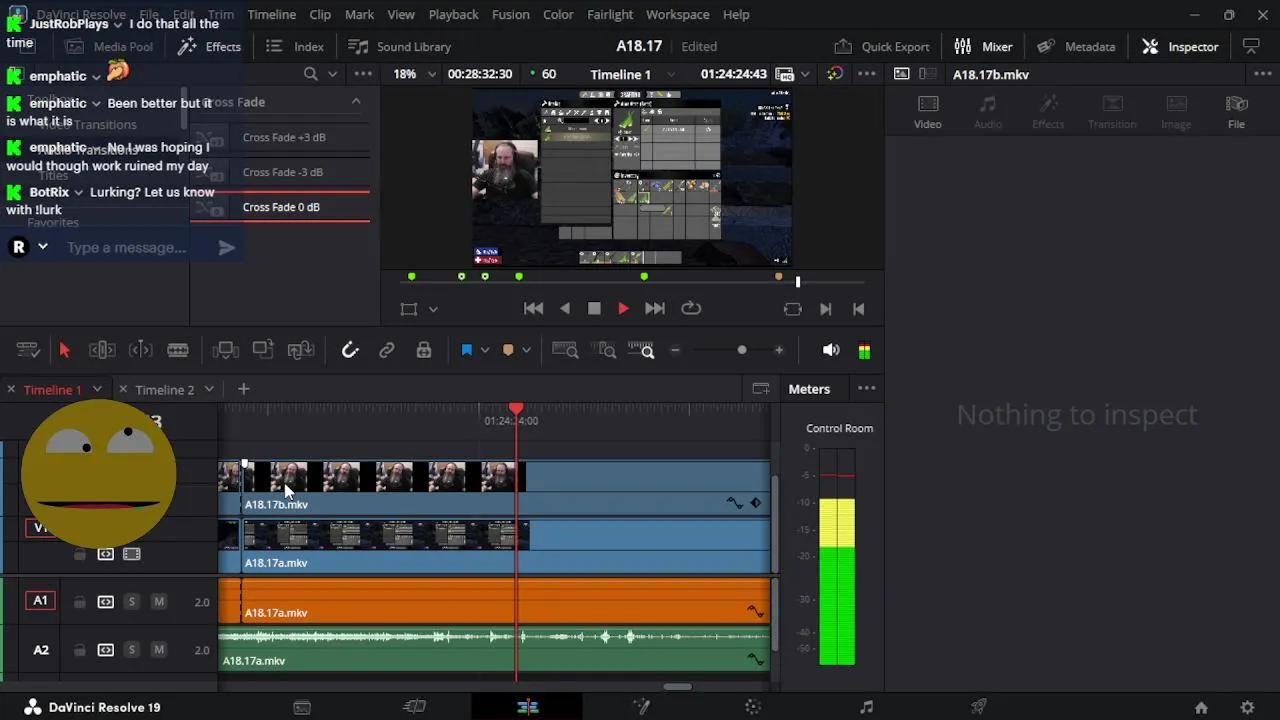Open Project Settings gear icon
The width and height of the screenshot is (1280, 720).
1247,707
